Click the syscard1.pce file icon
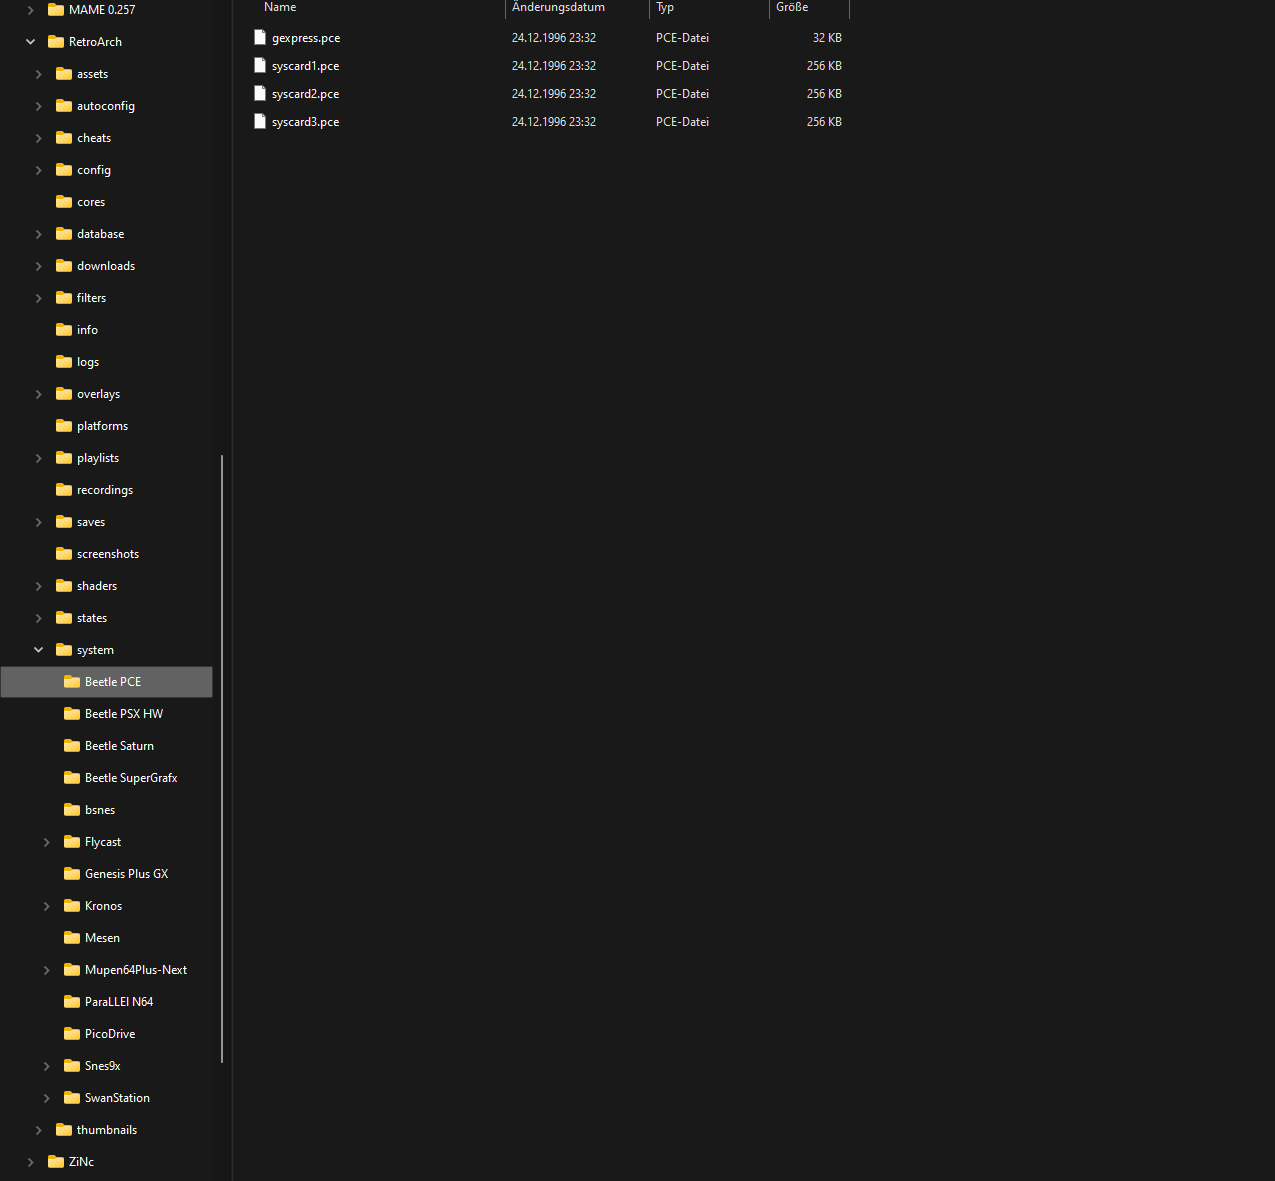This screenshot has width=1275, height=1181. [260, 65]
